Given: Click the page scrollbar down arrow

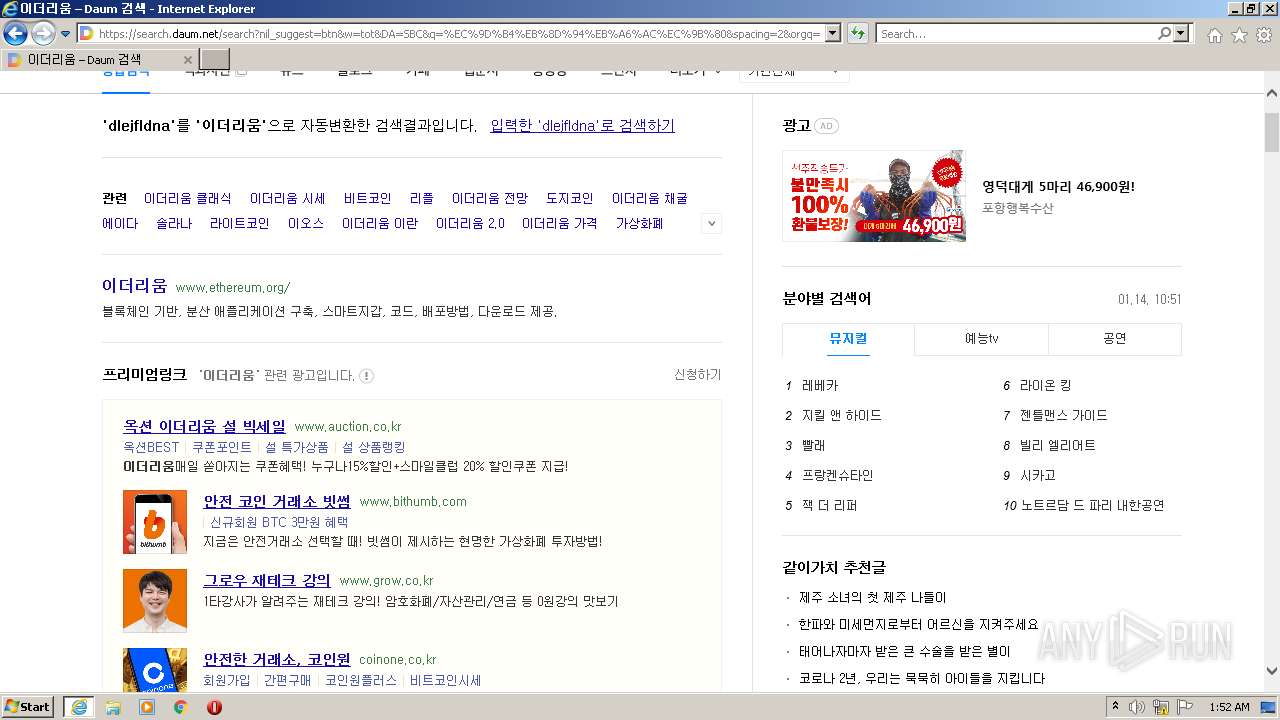Looking at the screenshot, I should (1272, 671).
